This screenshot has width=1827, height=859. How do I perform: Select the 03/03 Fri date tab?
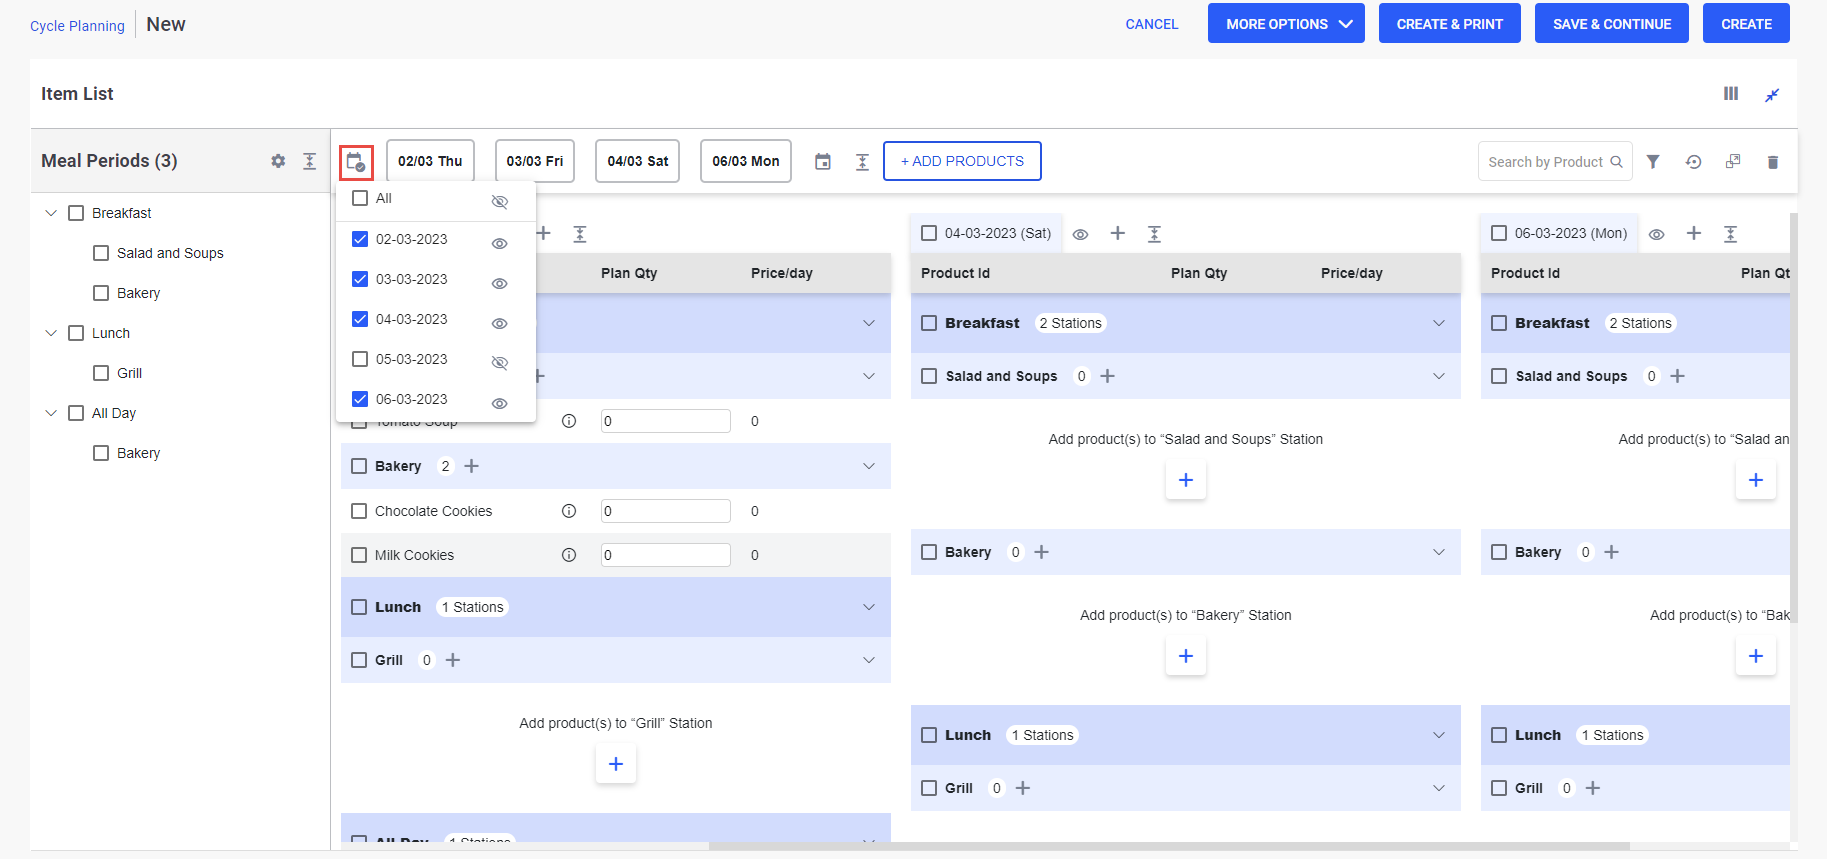pos(535,161)
